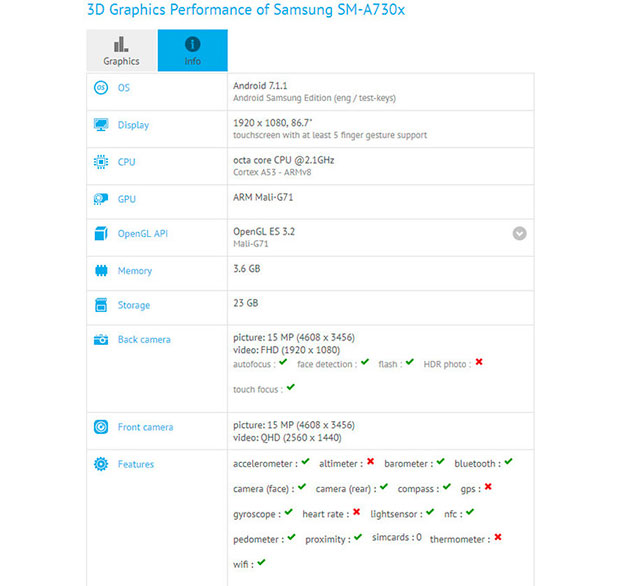620x586 pixels.
Task: Select the front camera video QHD text
Action: coord(287,438)
